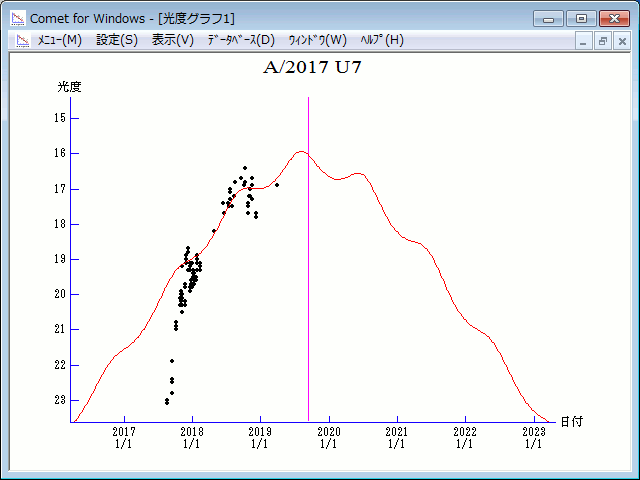Restore down the inner graph child window
Screen dimensions: 640x480
(603, 41)
